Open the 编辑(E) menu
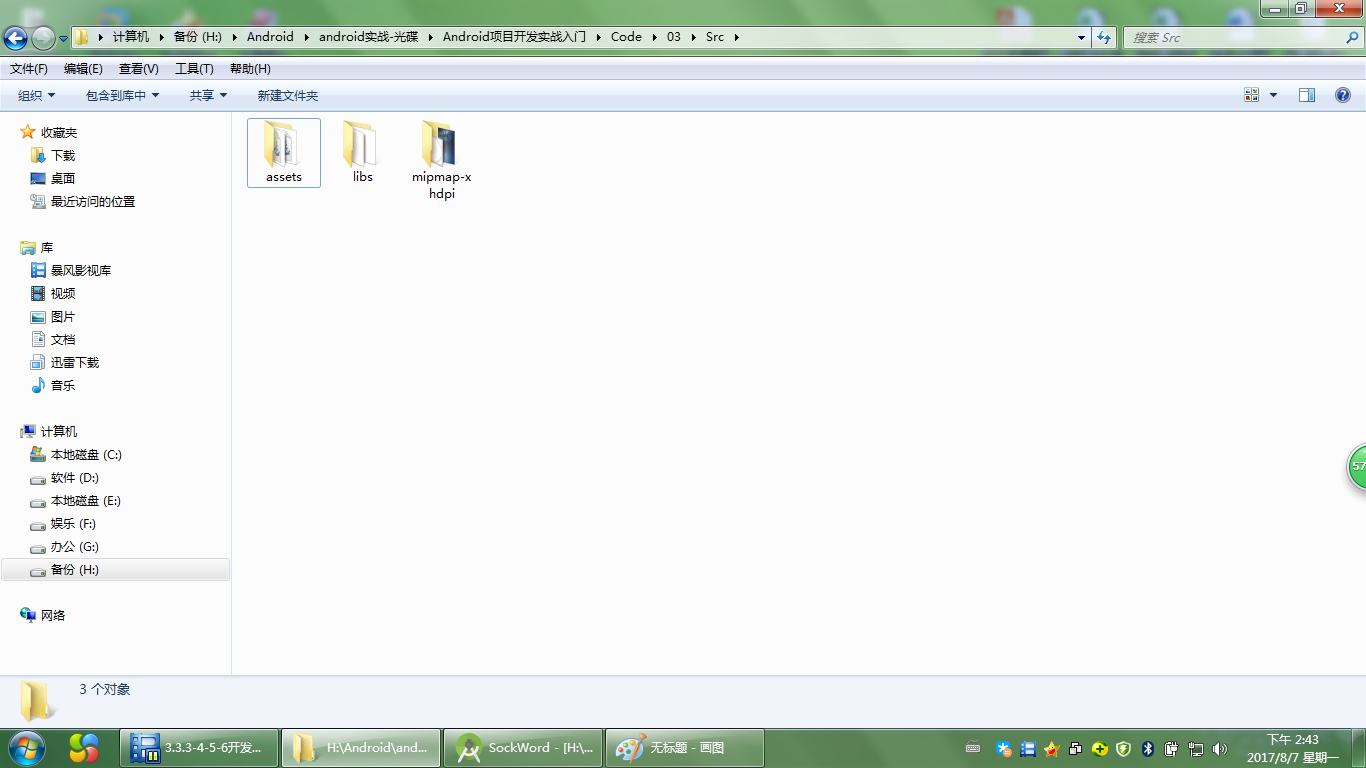The width and height of the screenshot is (1366, 768). [x=83, y=69]
